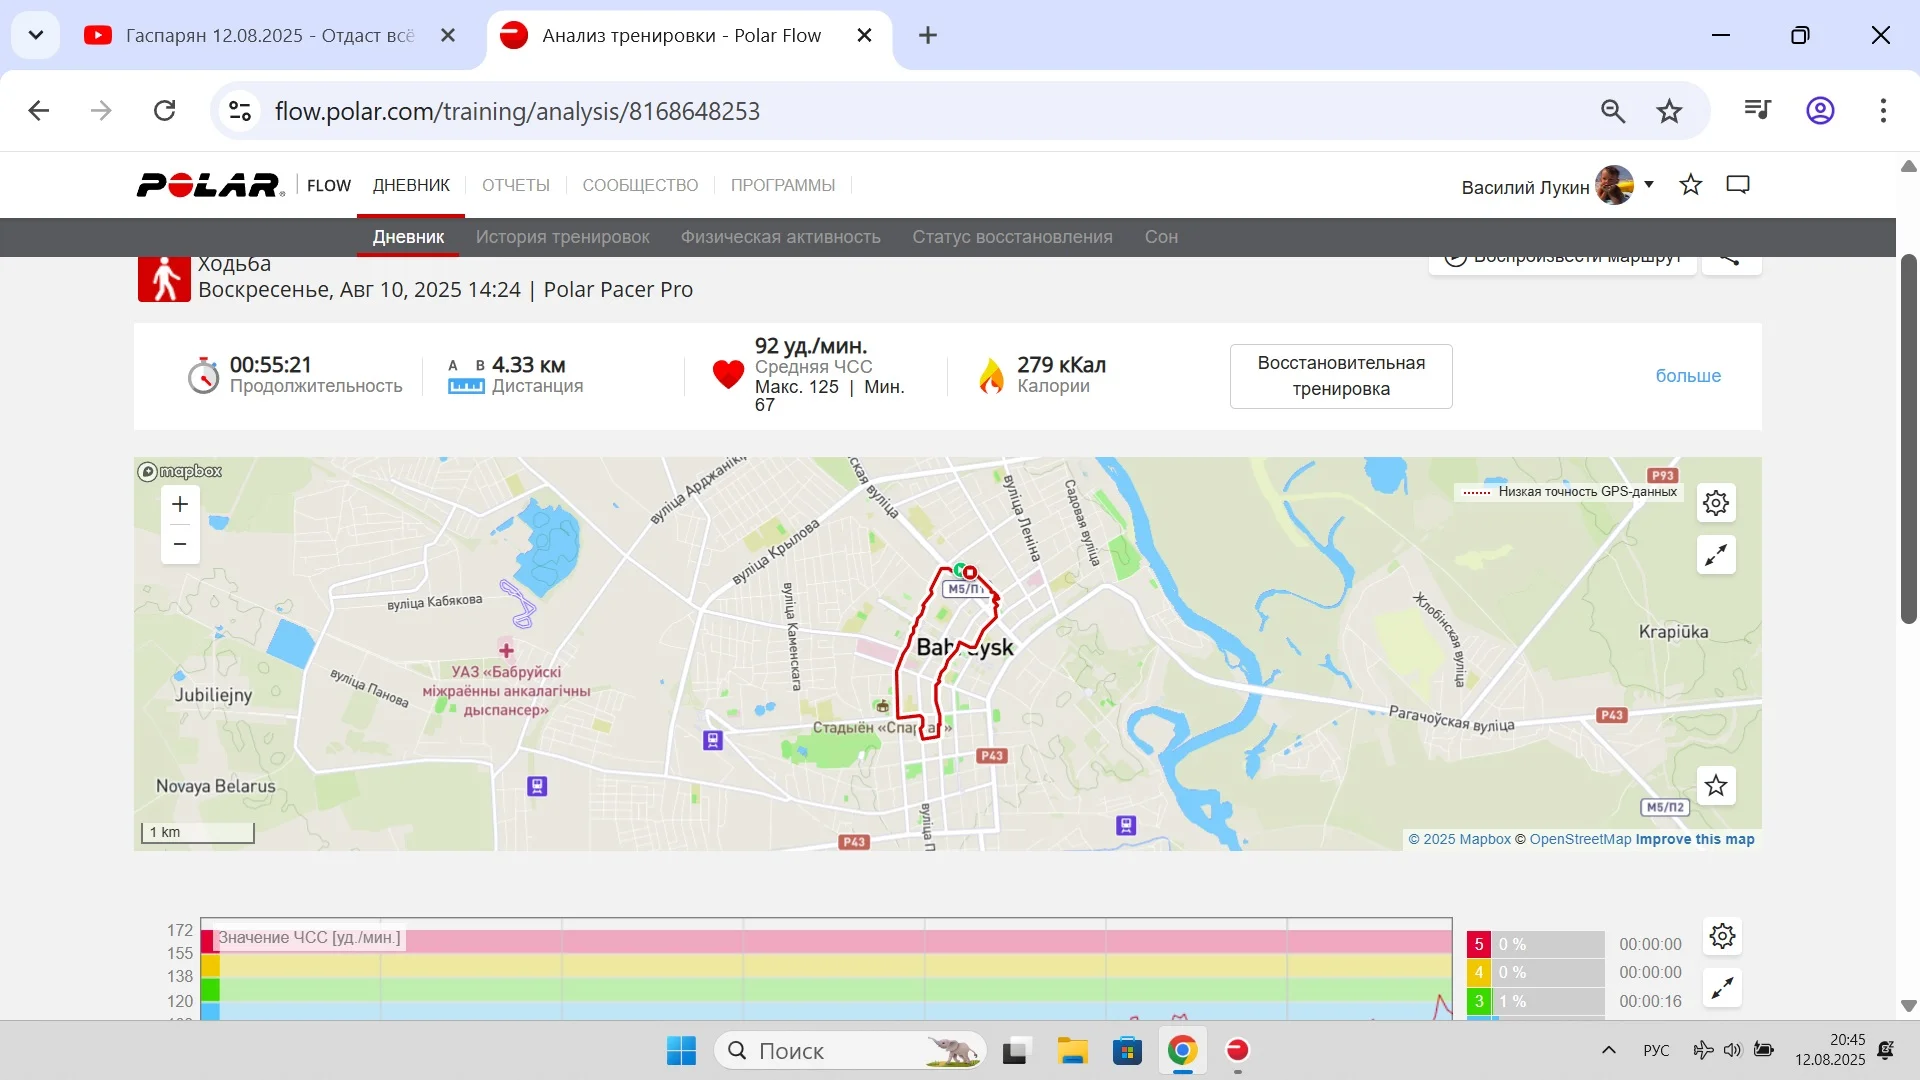Open Chrome tab search dropdown

pyautogui.click(x=36, y=35)
